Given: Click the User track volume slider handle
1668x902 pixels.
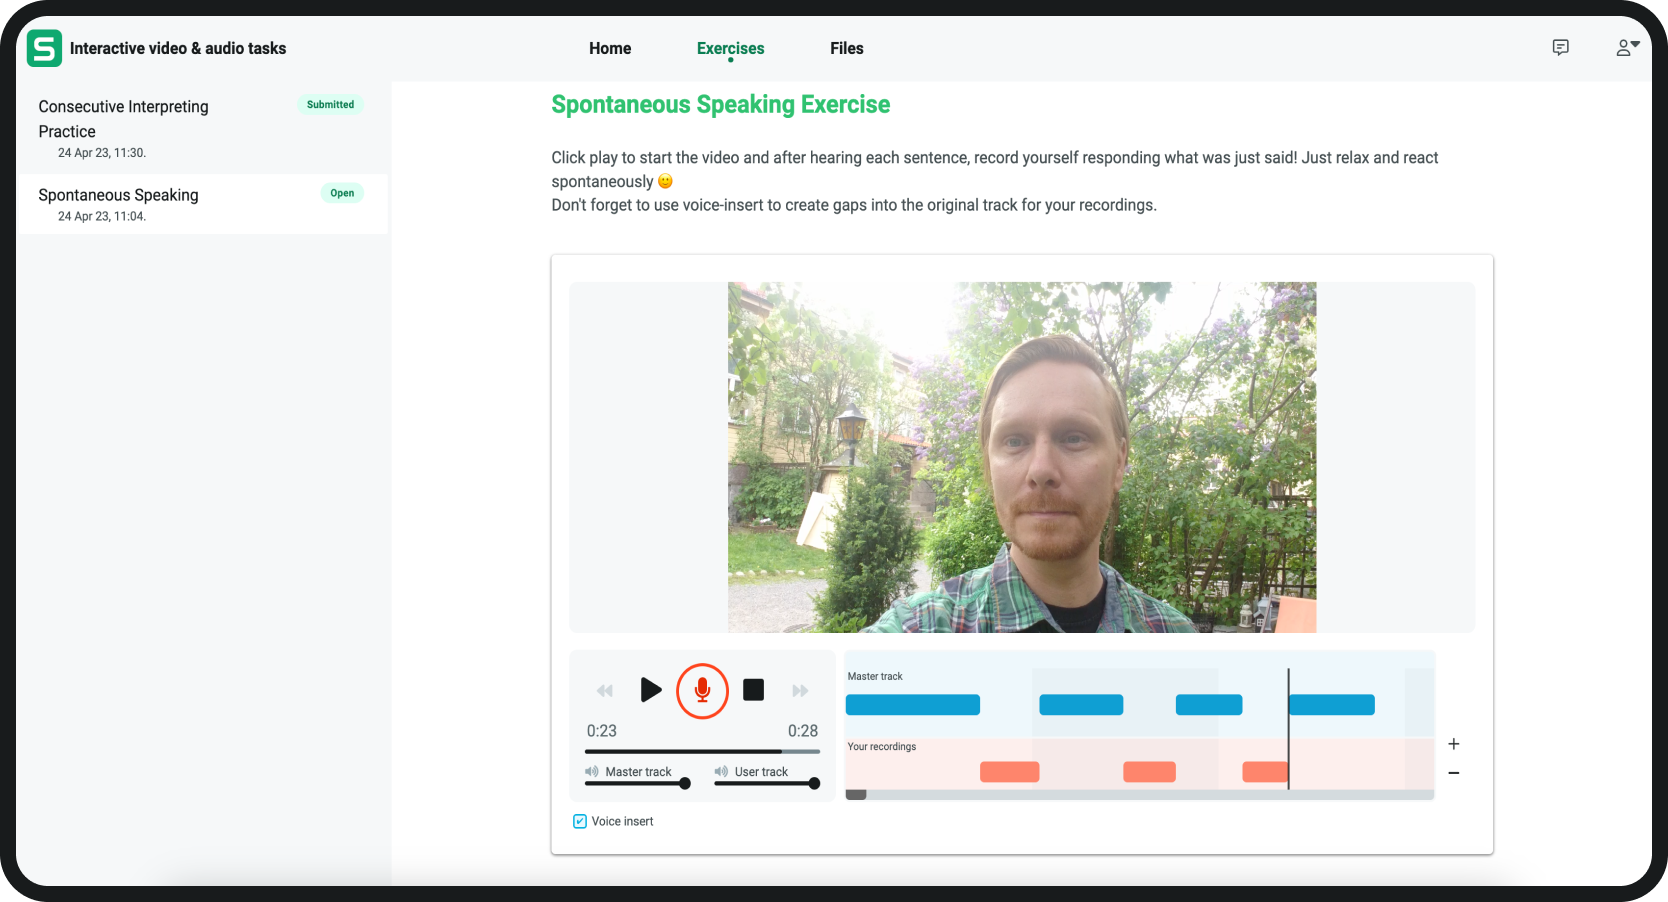Looking at the screenshot, I should [814, 784].
